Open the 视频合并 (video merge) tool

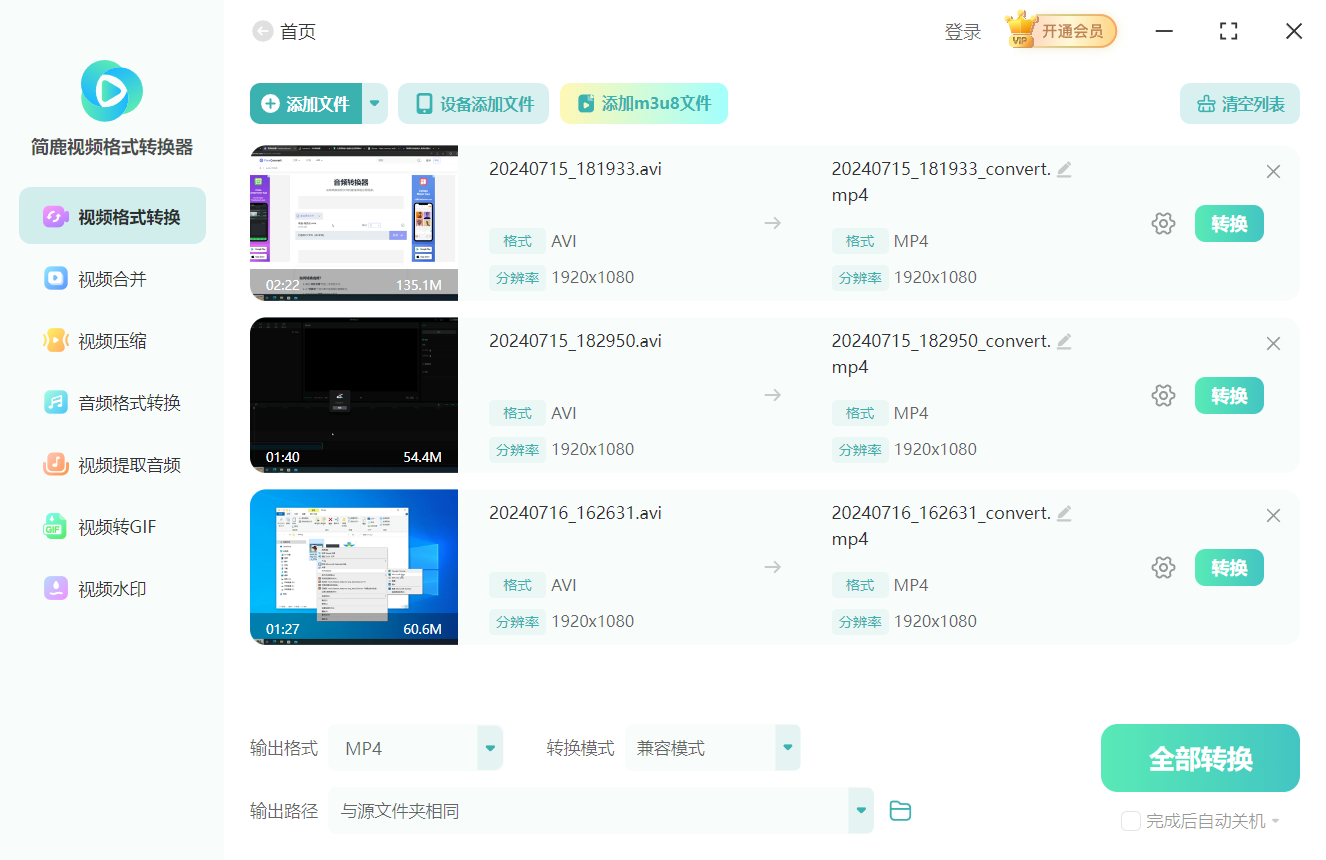click(111, 278)
